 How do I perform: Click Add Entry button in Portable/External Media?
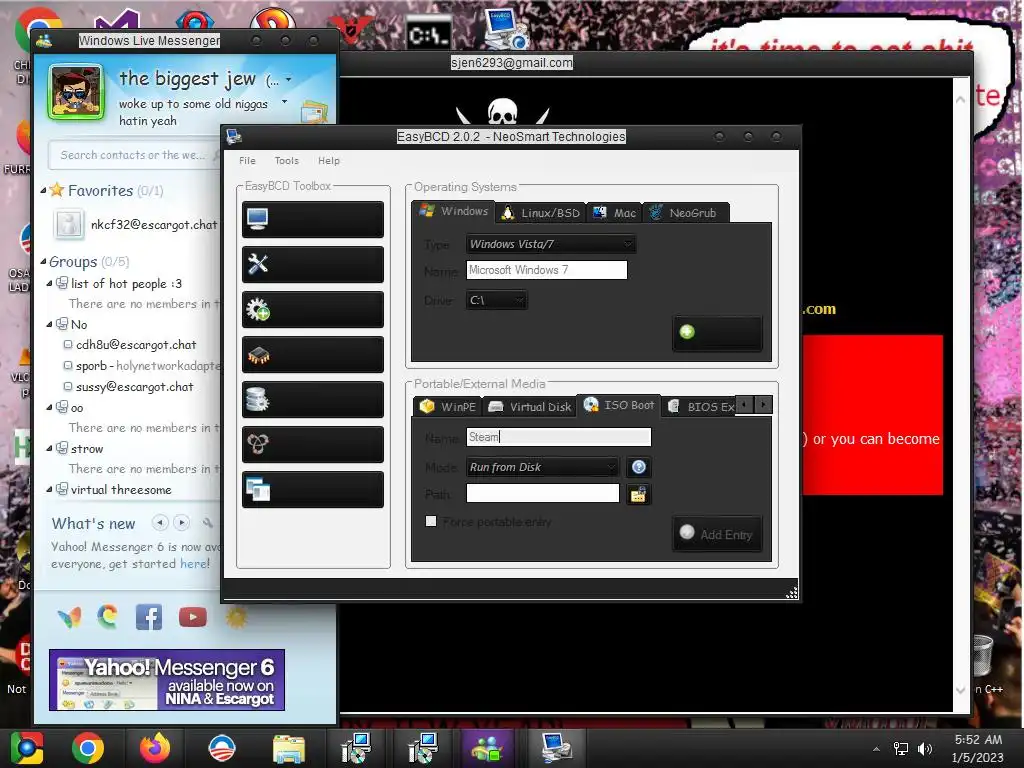coord(717,534)
